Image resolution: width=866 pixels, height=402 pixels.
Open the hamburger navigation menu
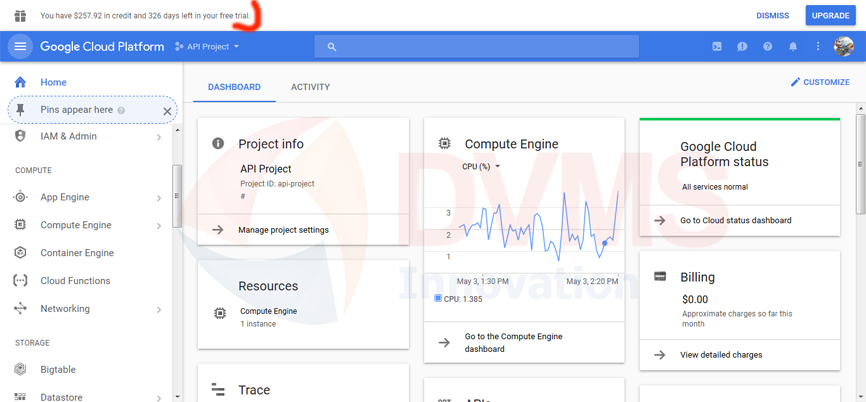(20, 46)
